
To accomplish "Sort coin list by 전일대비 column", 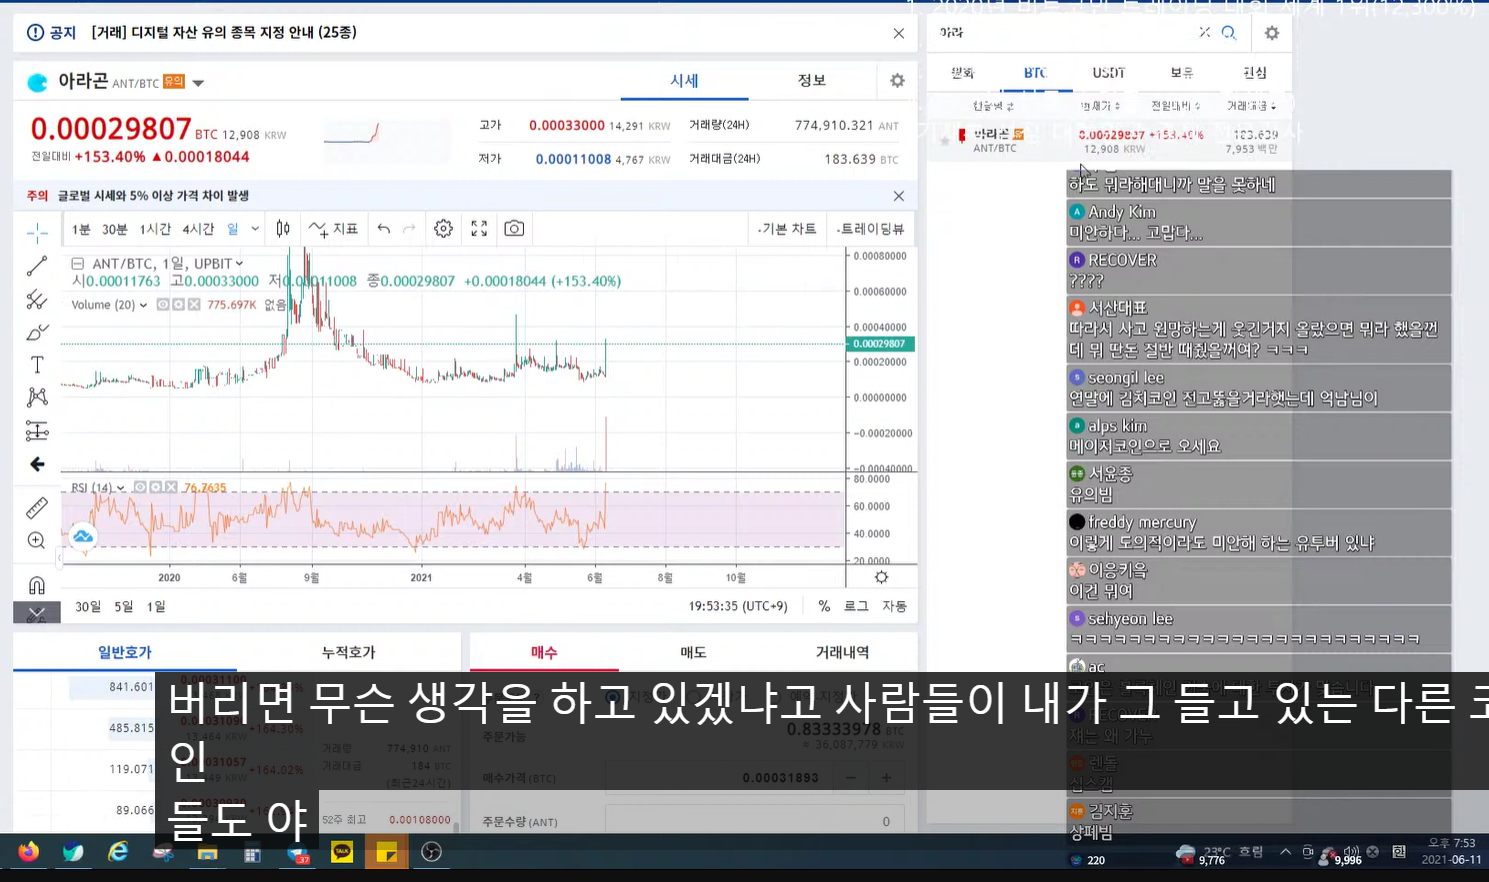I will click(x=1175, y=106).
